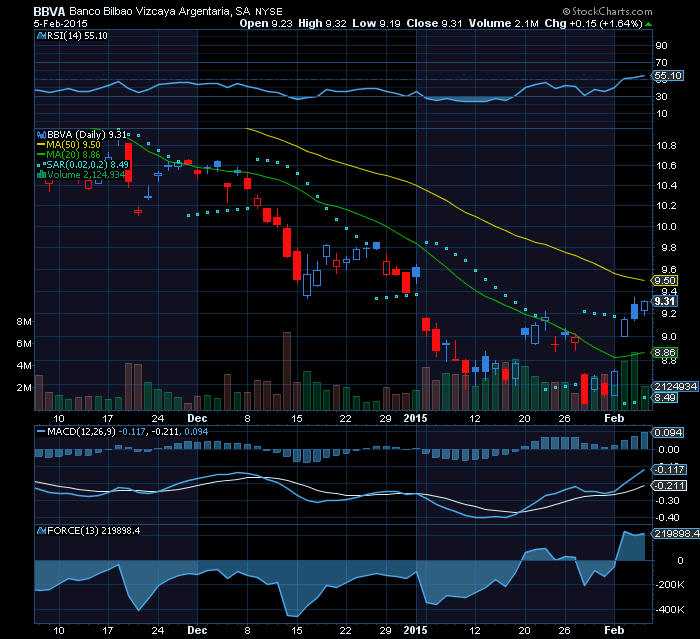The image size is (700, 639).
Task: Click the green up-arrow next to Chg
Action: tap(648, 24)
